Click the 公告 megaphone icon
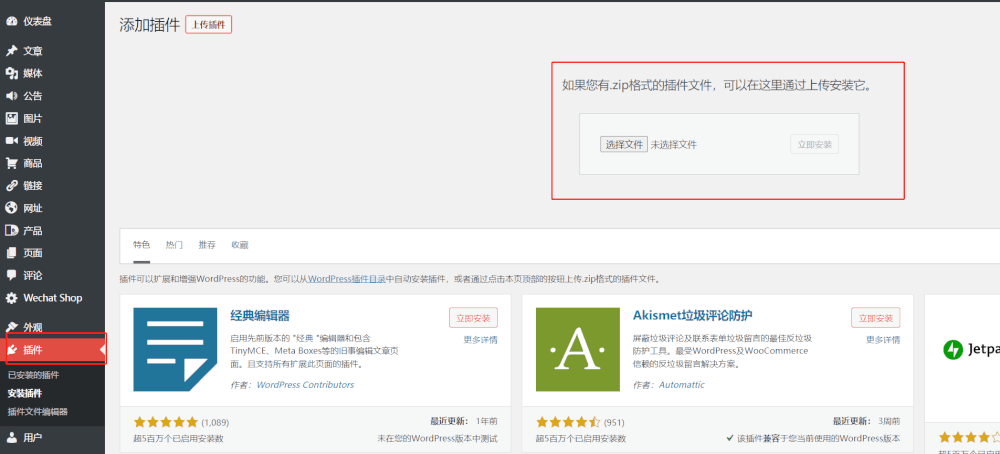Viewport: 1000px width, 454px height. 12,96
